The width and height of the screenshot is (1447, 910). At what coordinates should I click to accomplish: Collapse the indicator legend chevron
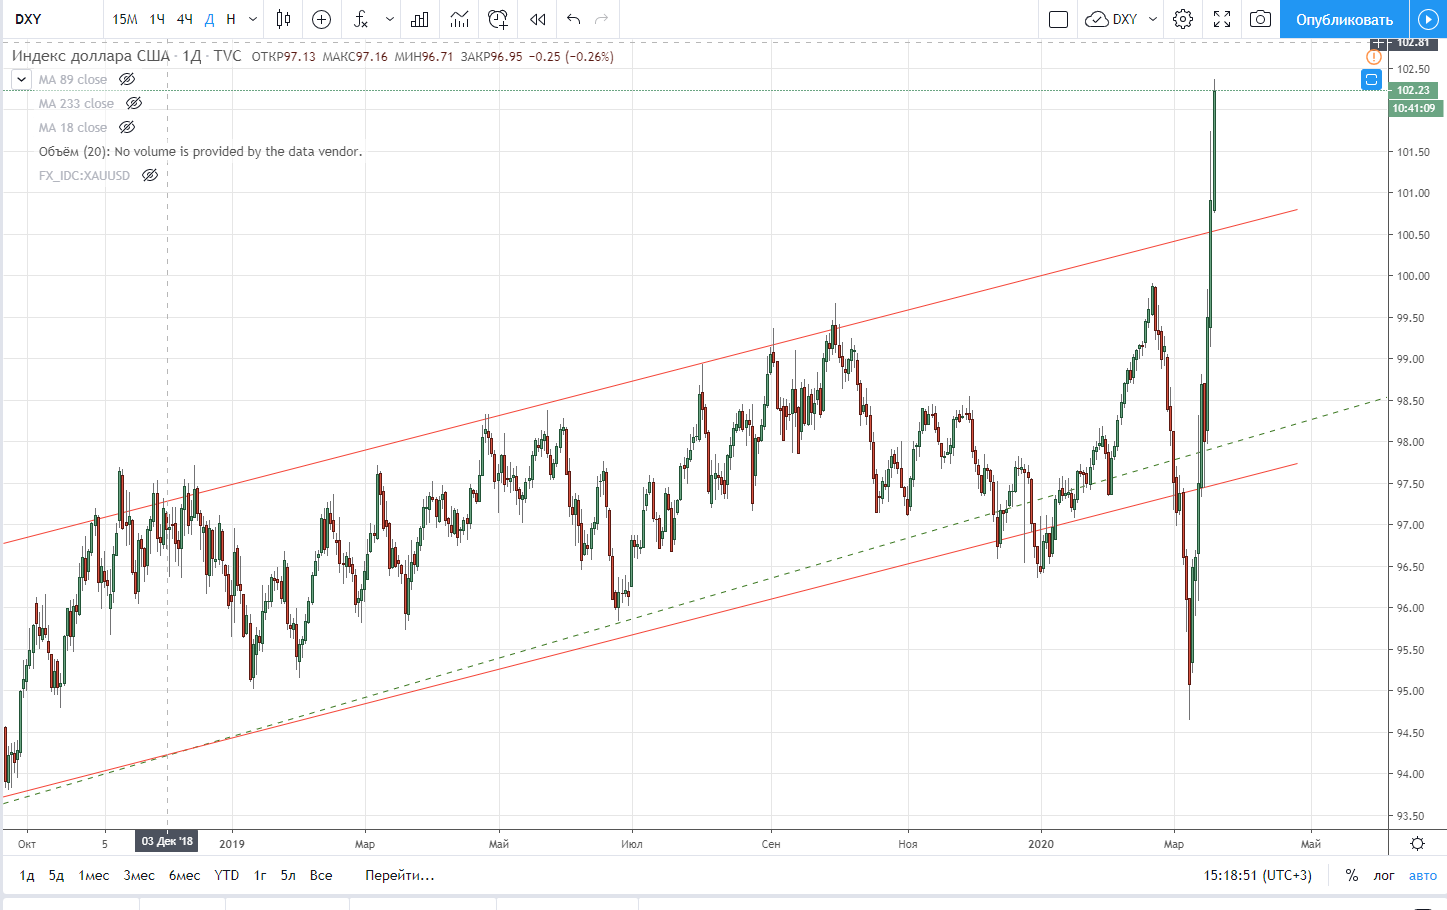[x=21, y=79]
